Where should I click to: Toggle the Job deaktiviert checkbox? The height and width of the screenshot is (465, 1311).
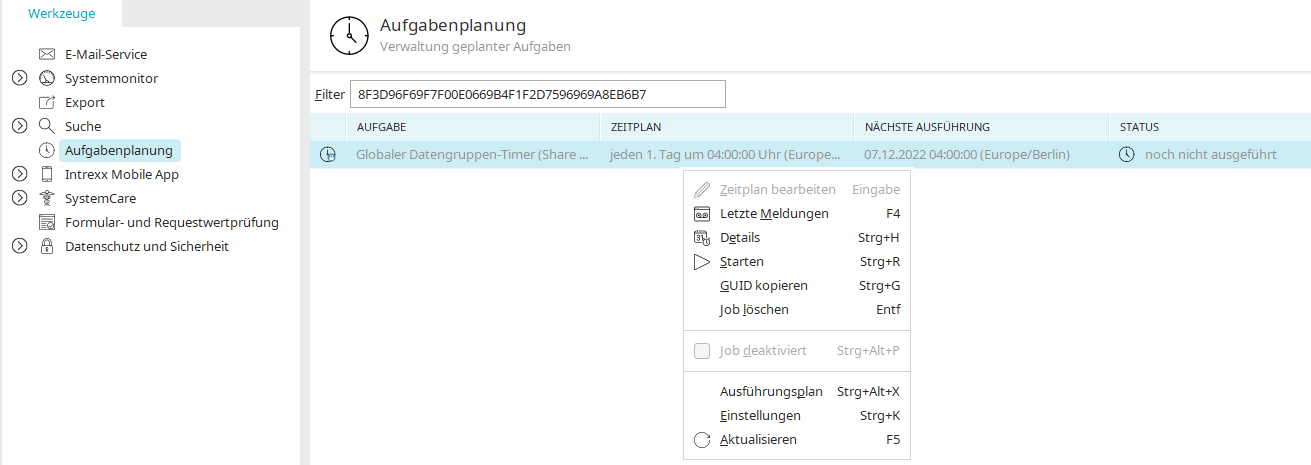(701, 351)
